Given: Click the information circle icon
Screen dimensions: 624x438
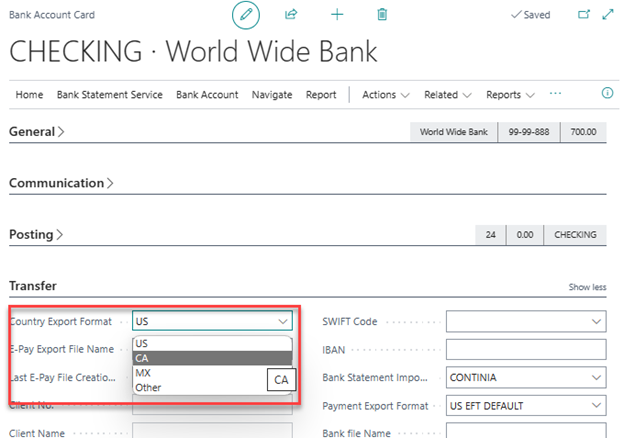Looking at the screenshot, I should 606,94.
